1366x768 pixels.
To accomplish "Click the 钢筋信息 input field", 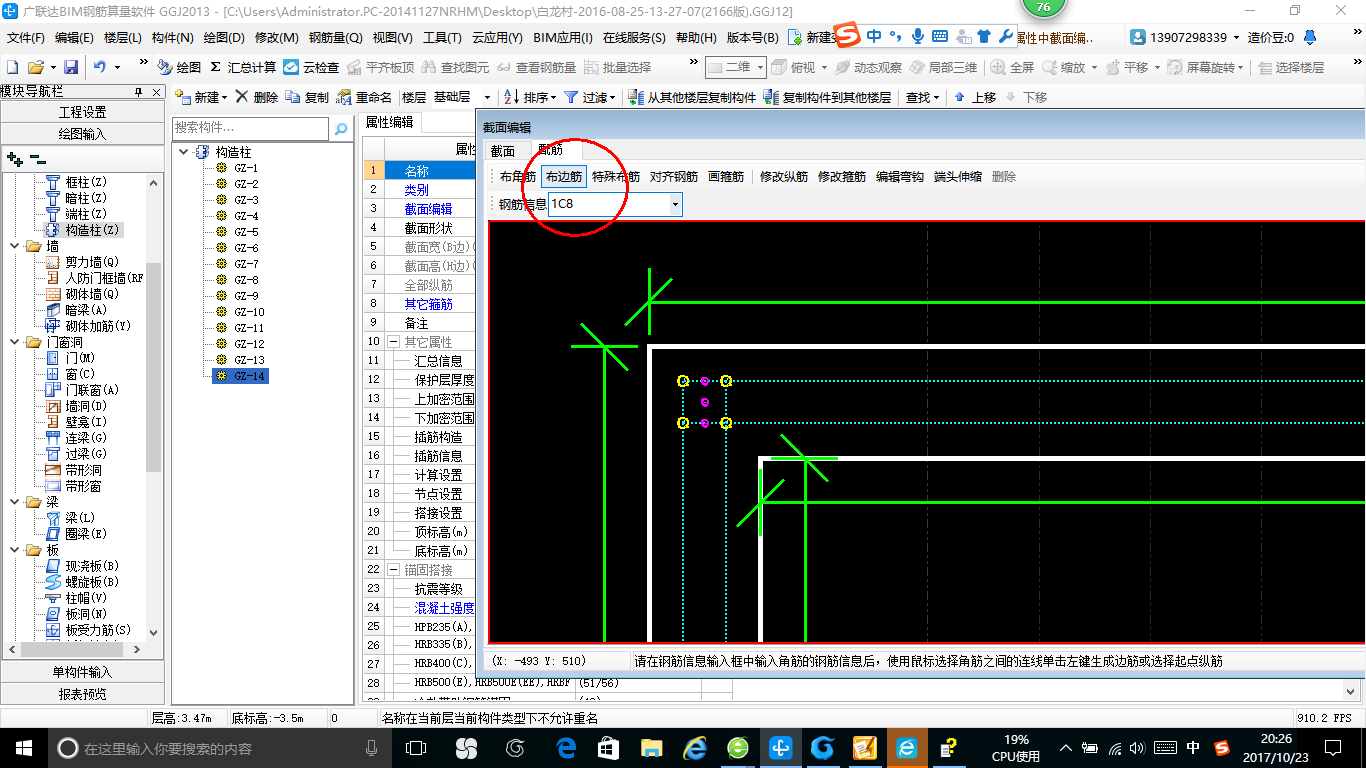I will tap(609, 204).
